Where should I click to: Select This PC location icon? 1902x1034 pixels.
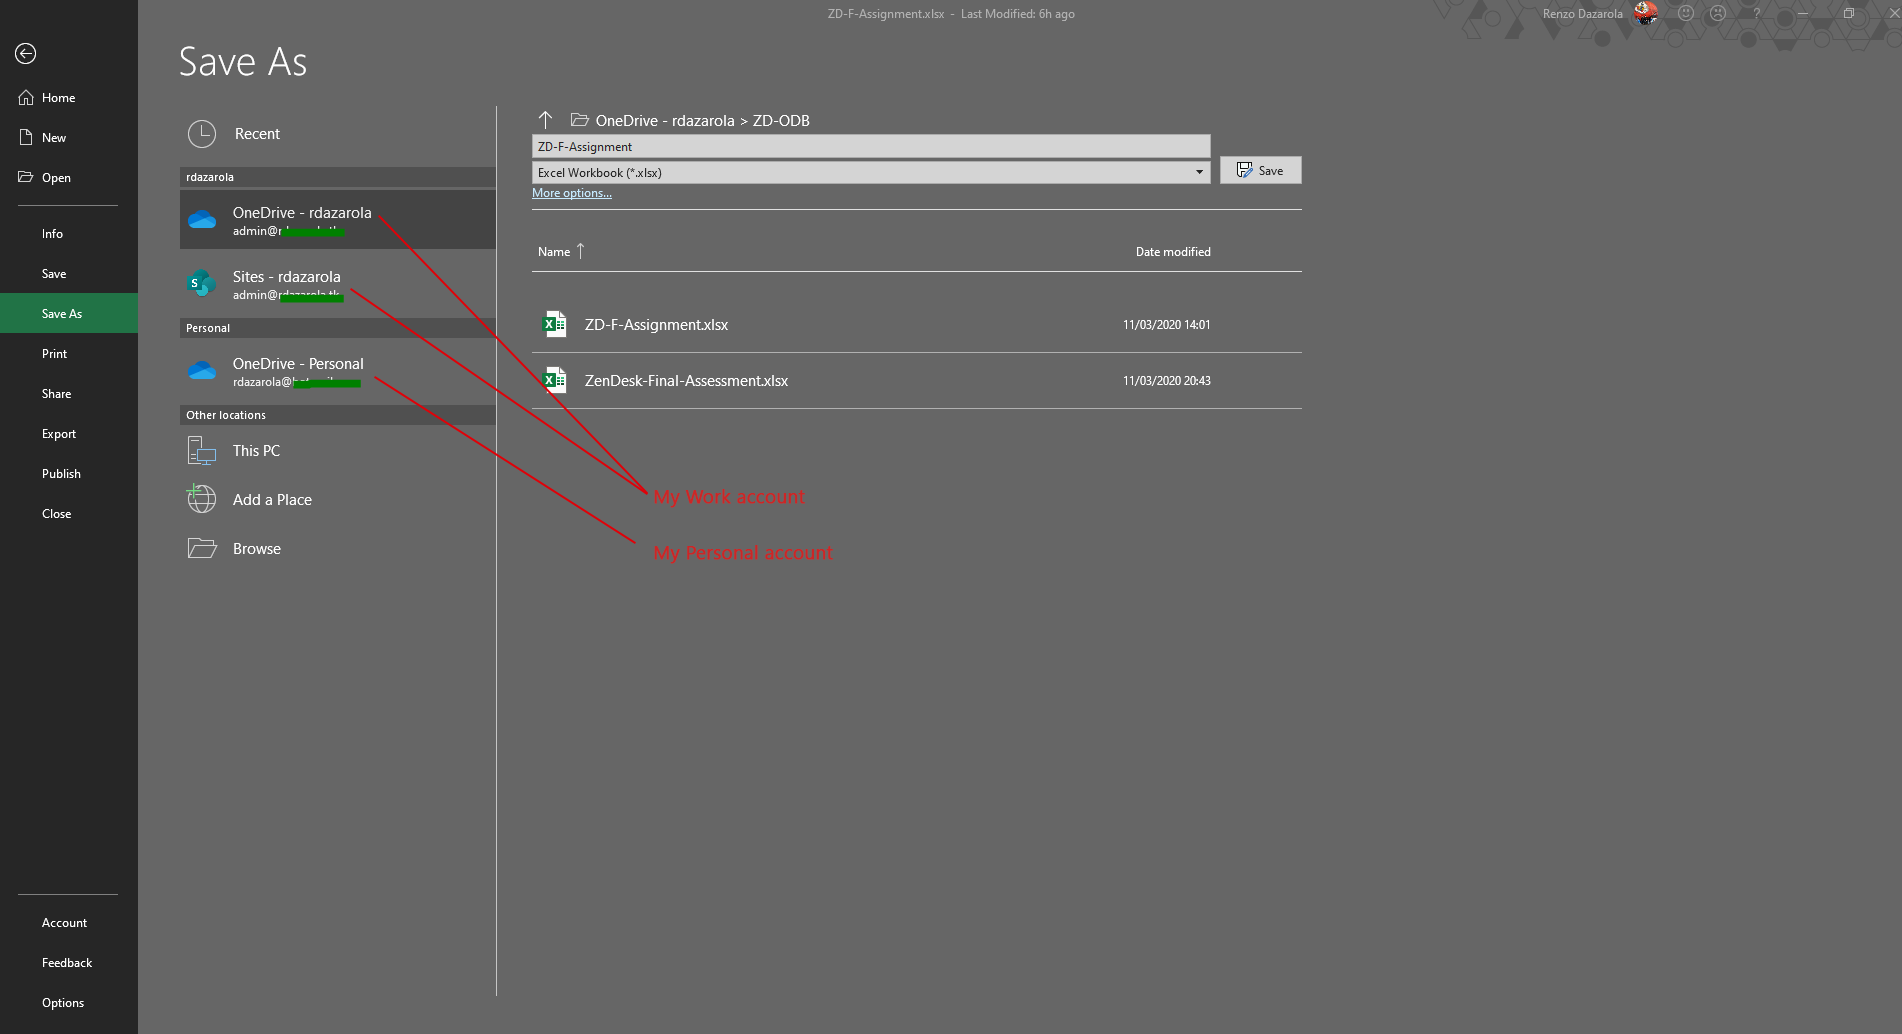click(x=202, y=451)
